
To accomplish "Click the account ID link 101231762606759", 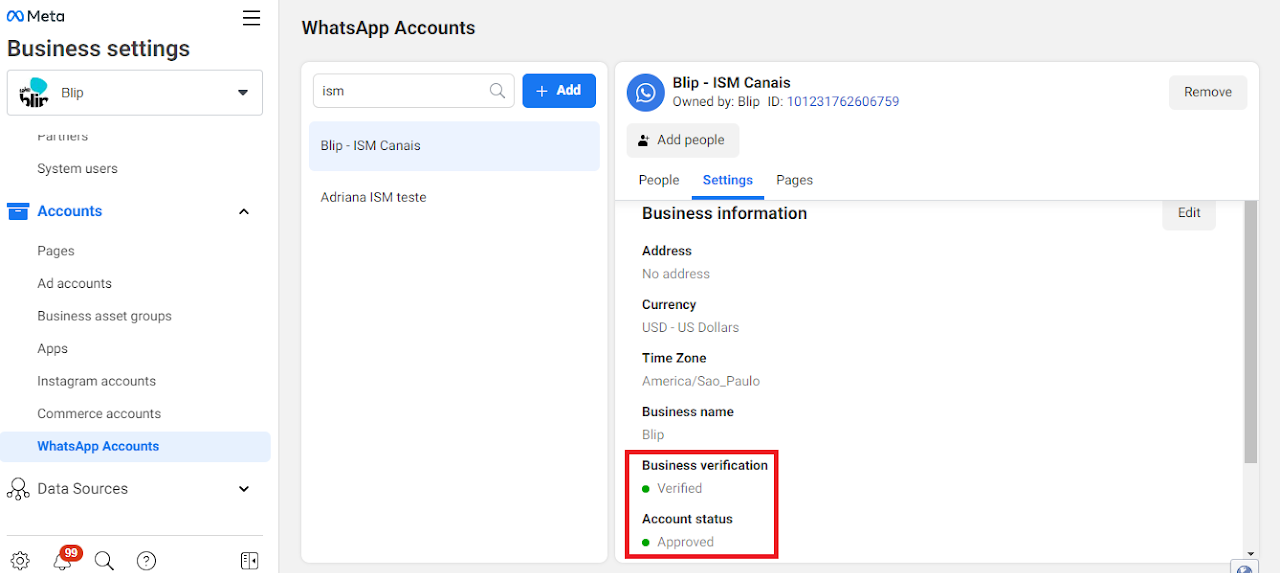I will (843, 102).
